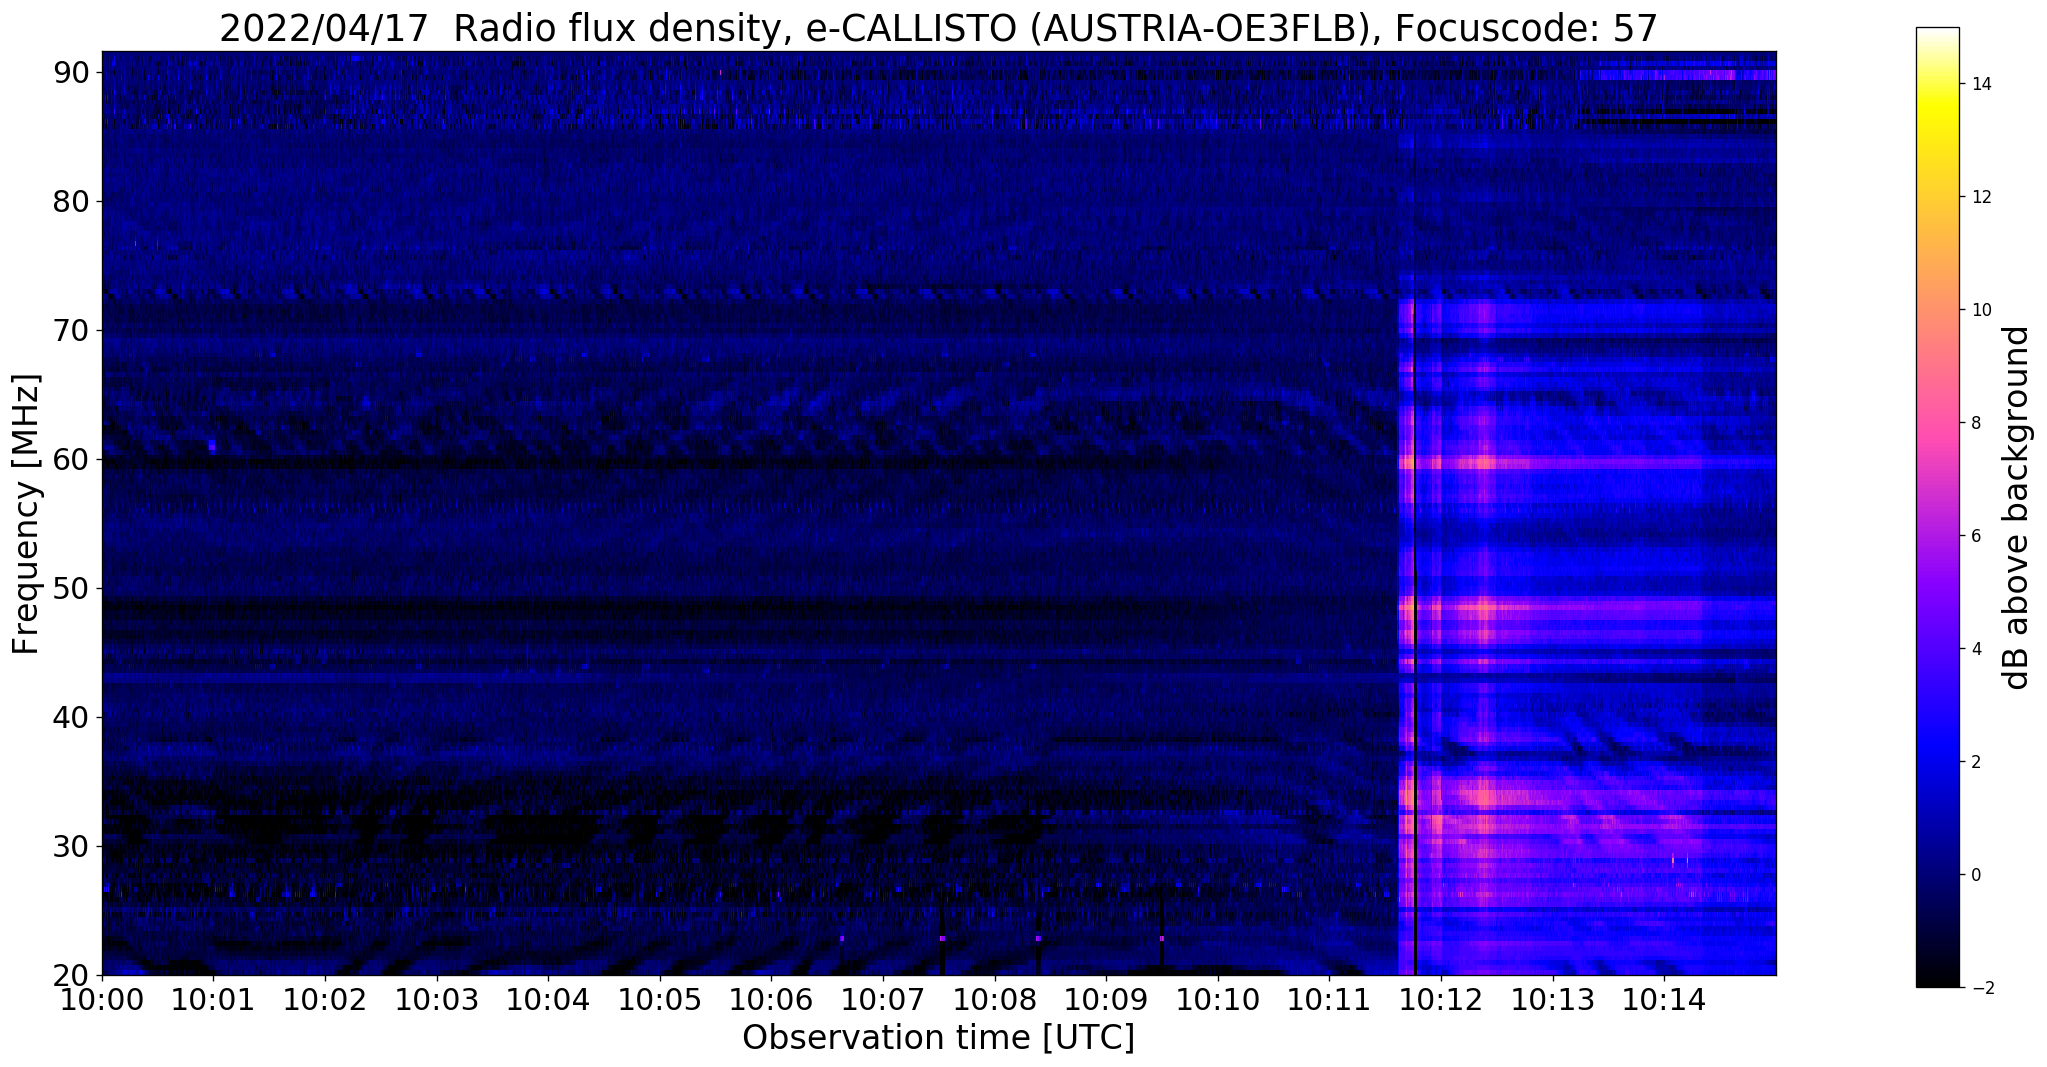Click the 10:14 time tick label
Image resolution: width=2047 pixels, height=1067 pixels.
[1664, 1000]
